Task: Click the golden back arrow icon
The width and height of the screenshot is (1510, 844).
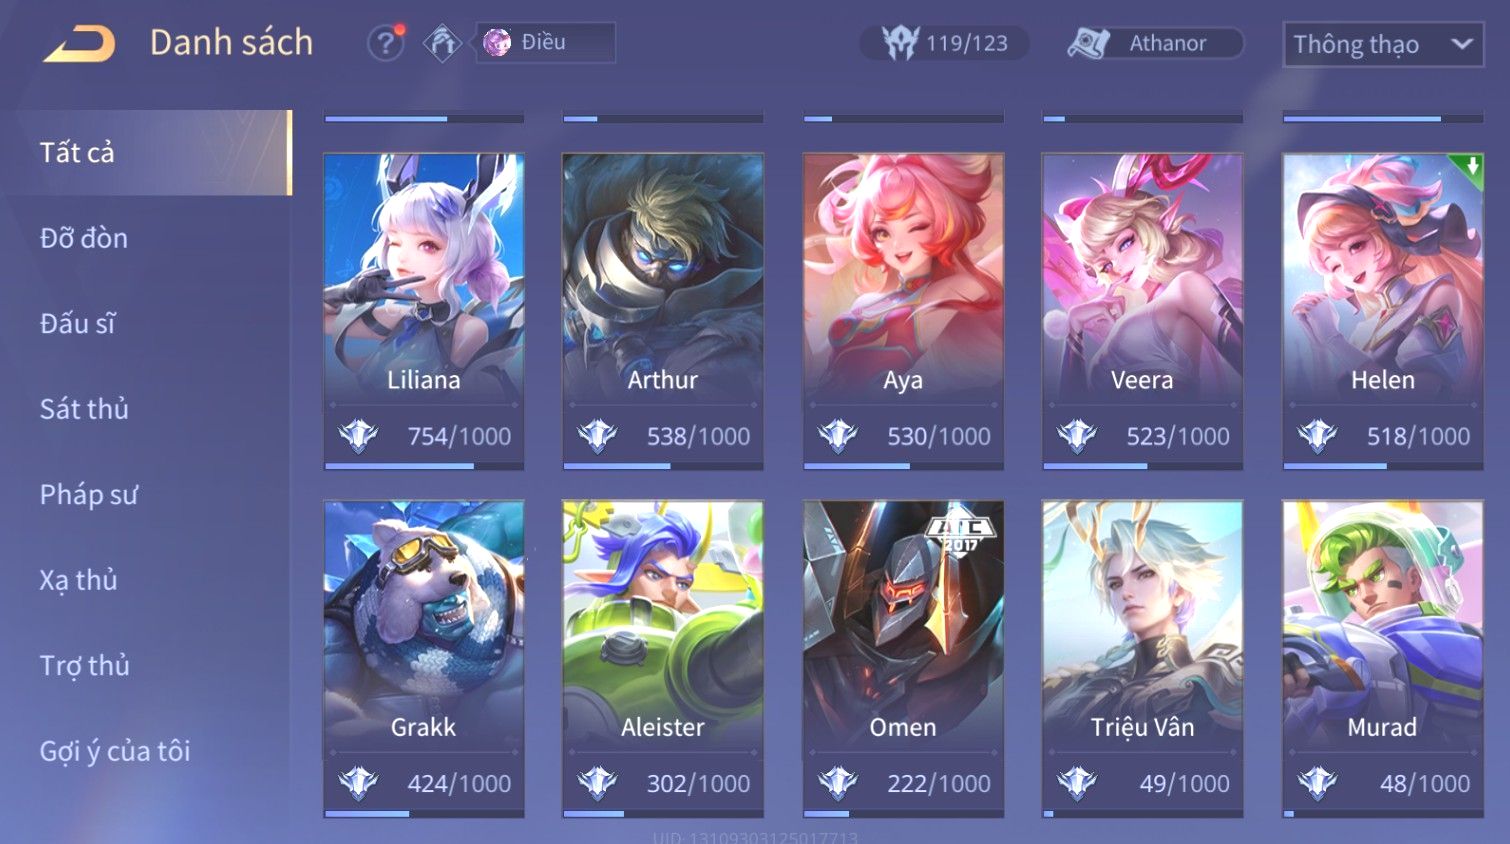Action: click(80, 44)
